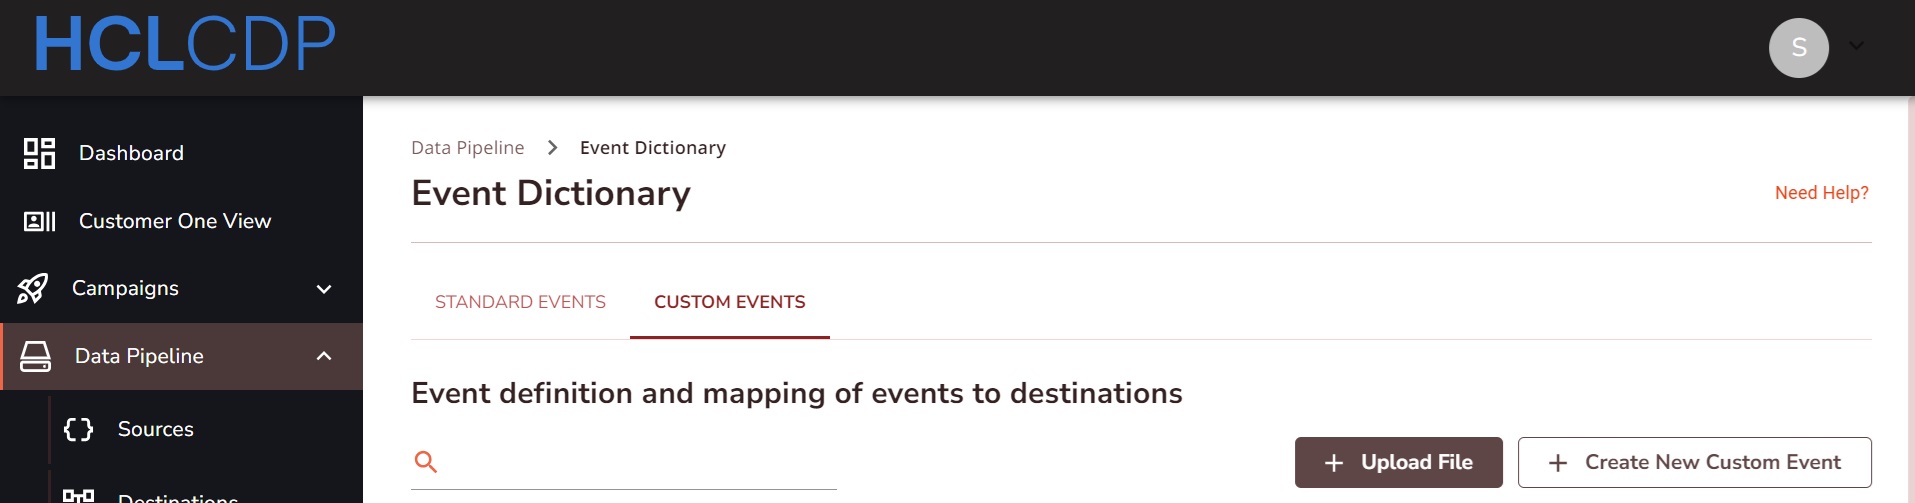1915x503 pixels.
Task: Switch to the Standard Events tab
Action: (520, 302)
